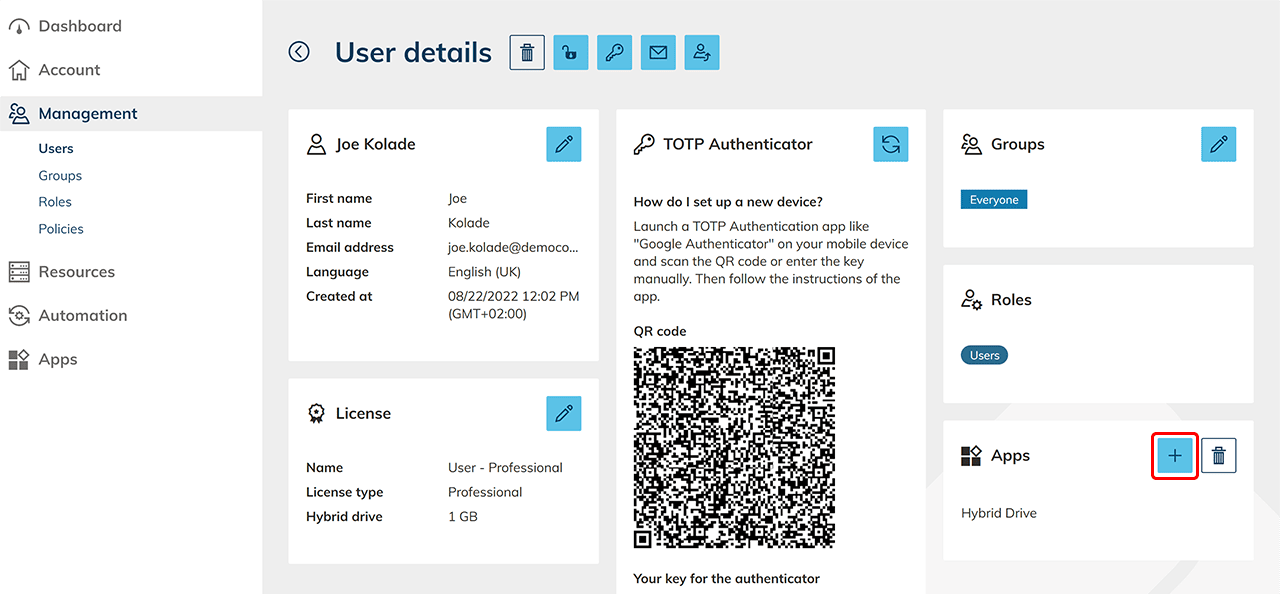
Task: Delete the user with the header trash icon
Action: pos(527,53)
